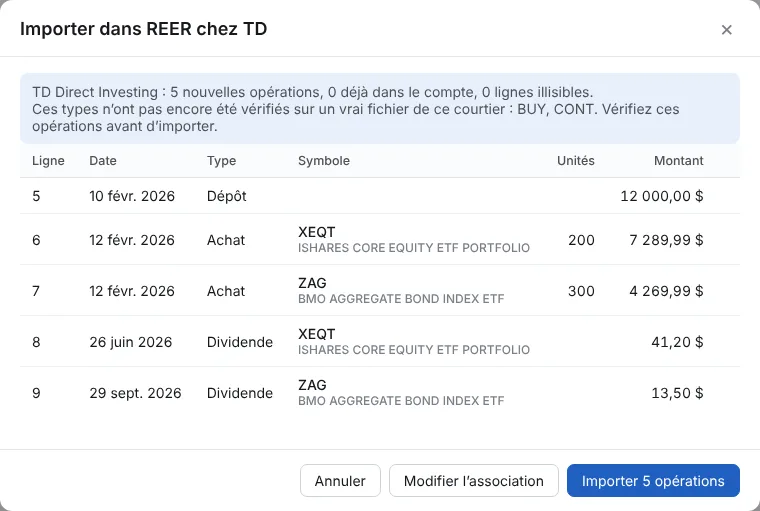
Task: Click the amount 12 000,00 $
Action: [662, 196]
